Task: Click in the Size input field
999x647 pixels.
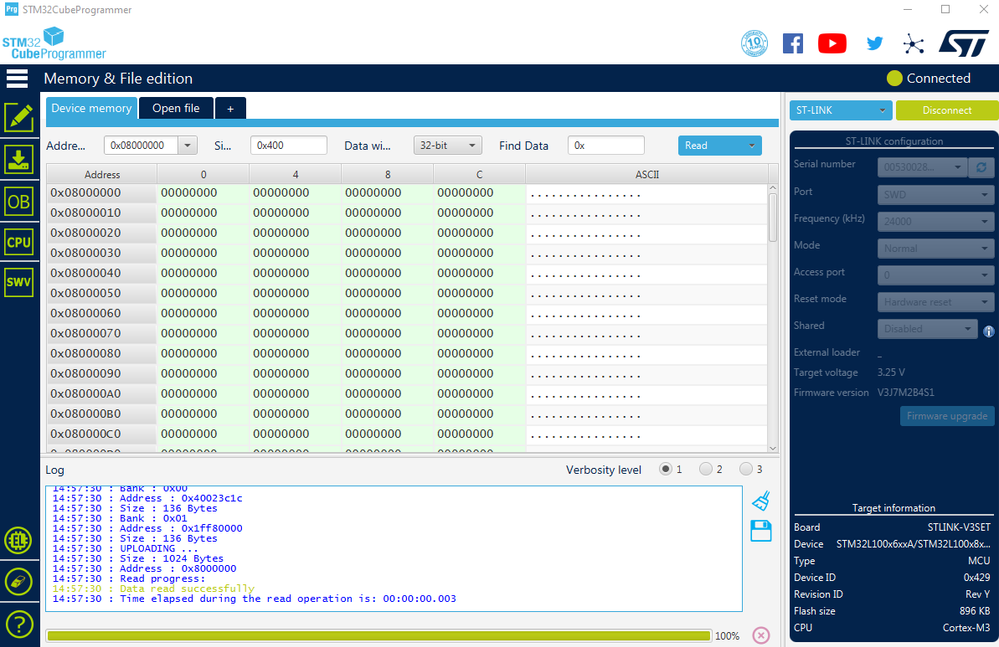Action: [x=289, y=145]
